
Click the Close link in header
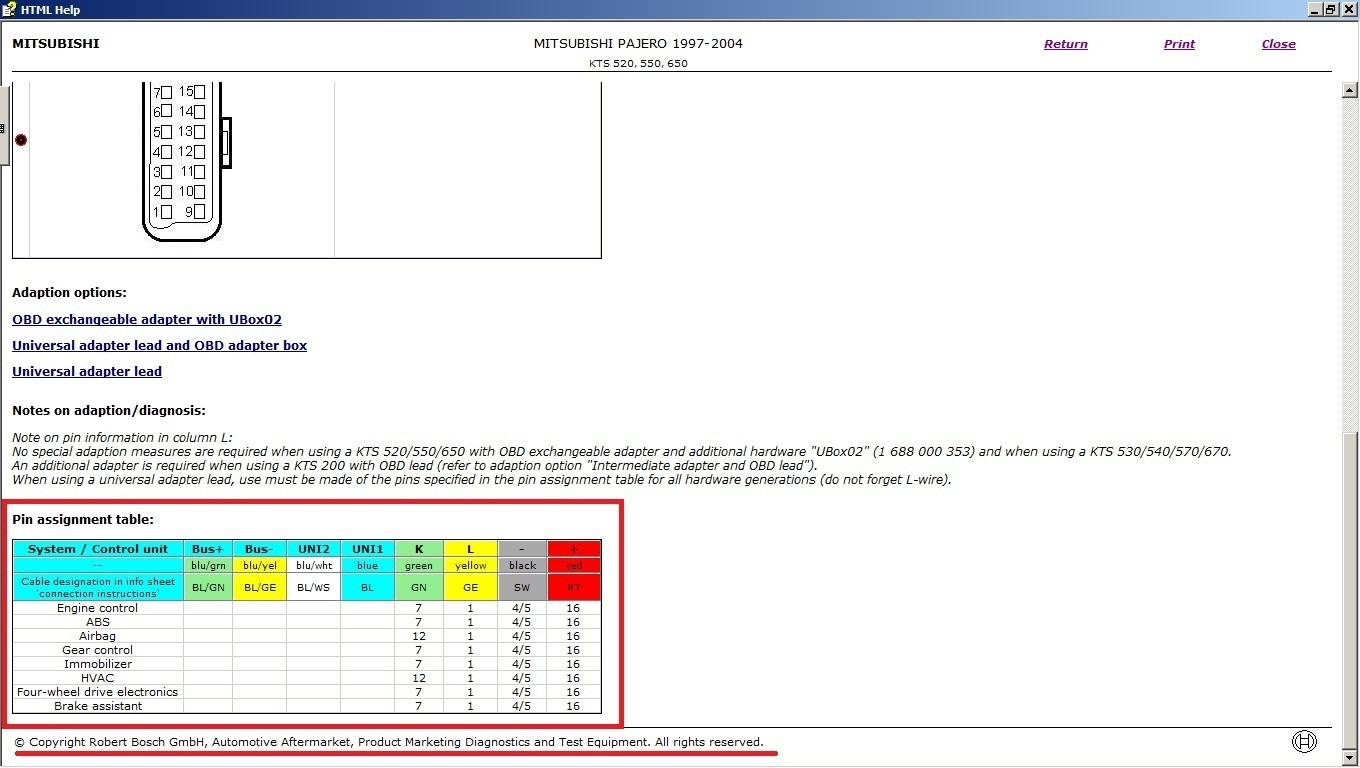point(1278,44)
